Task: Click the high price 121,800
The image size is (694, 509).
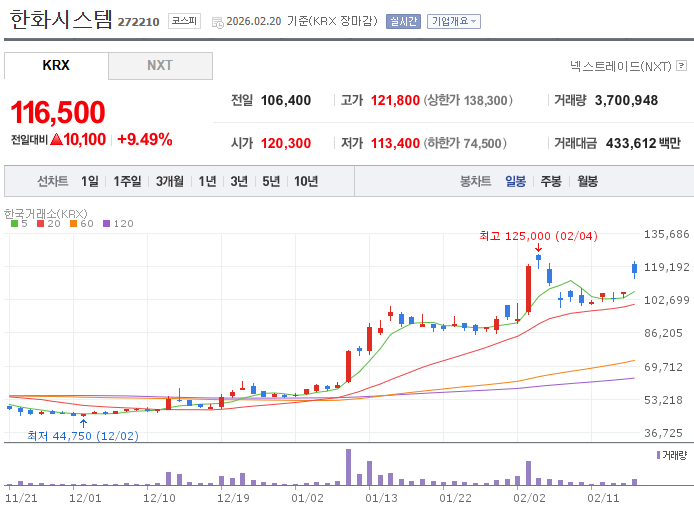Action: point(395,100)
